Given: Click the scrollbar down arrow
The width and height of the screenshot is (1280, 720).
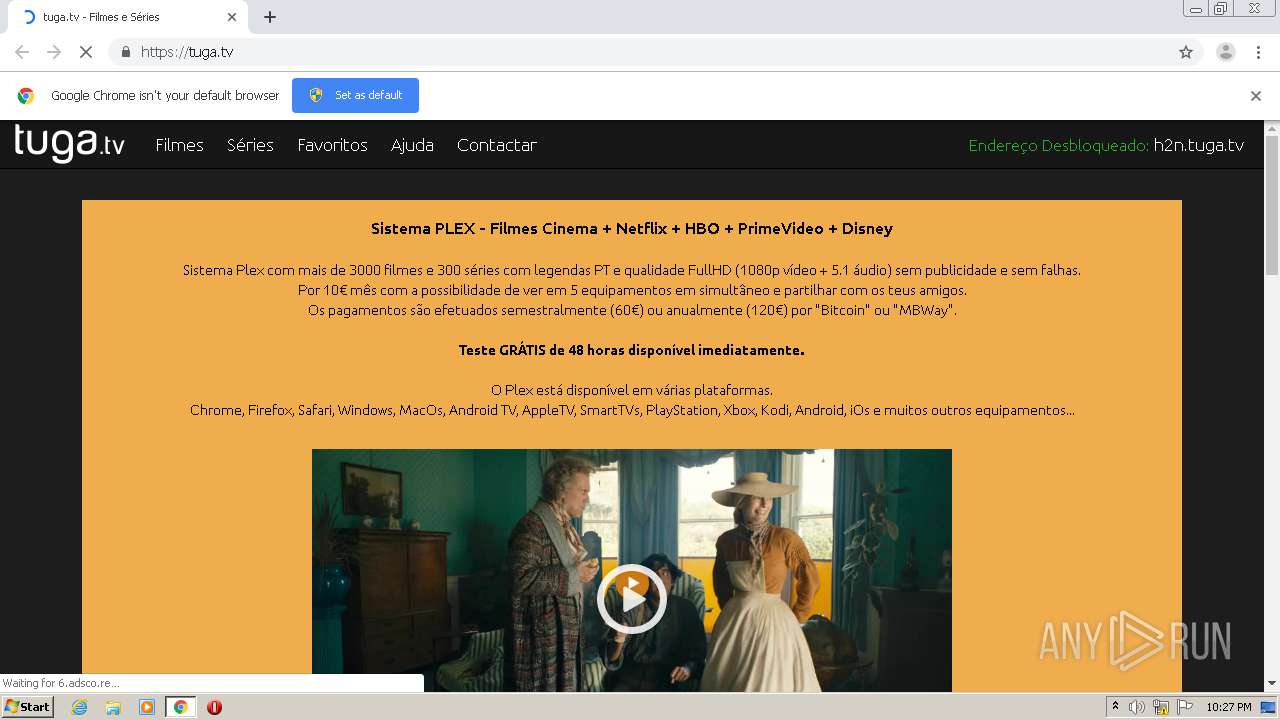Looking at the screenshot, I should point(1272,684).
